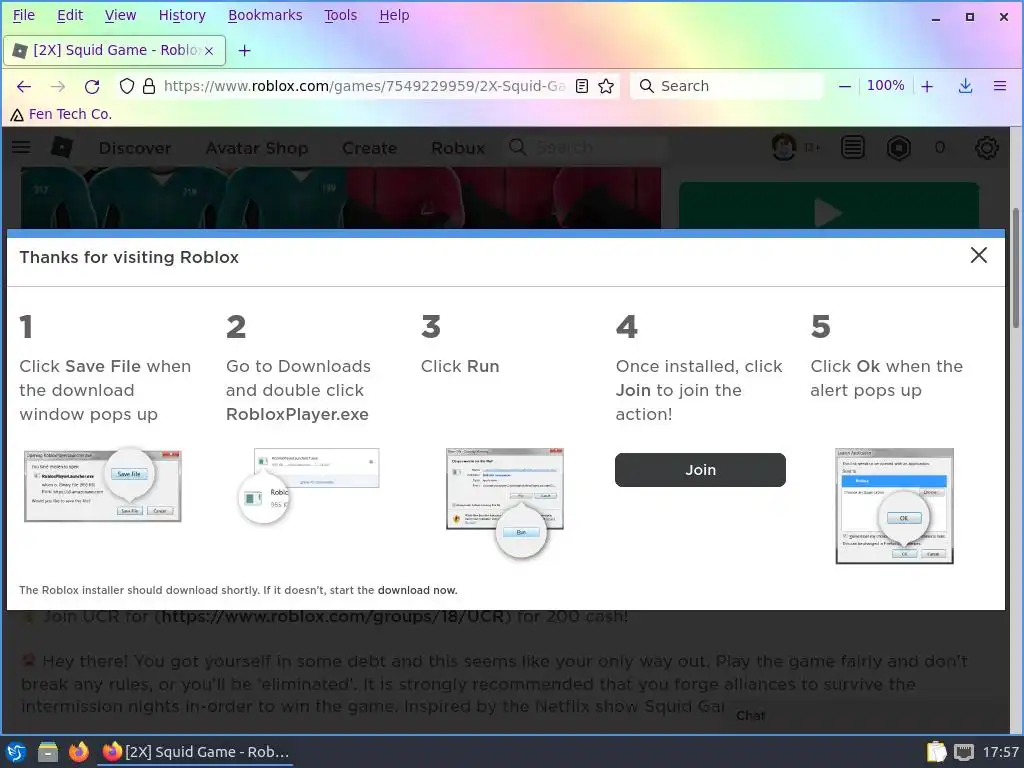Open the taskbar file manager icon
1024x768 pixels.
(48, 752)
